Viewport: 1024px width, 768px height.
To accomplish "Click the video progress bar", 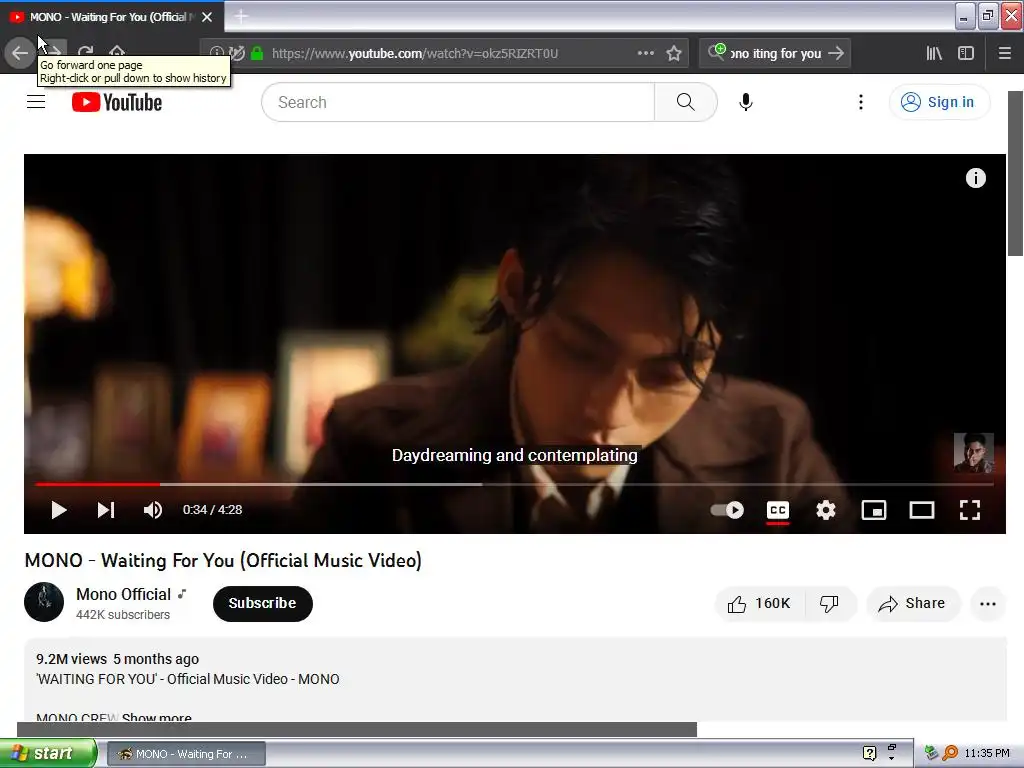I will point(515,485).
